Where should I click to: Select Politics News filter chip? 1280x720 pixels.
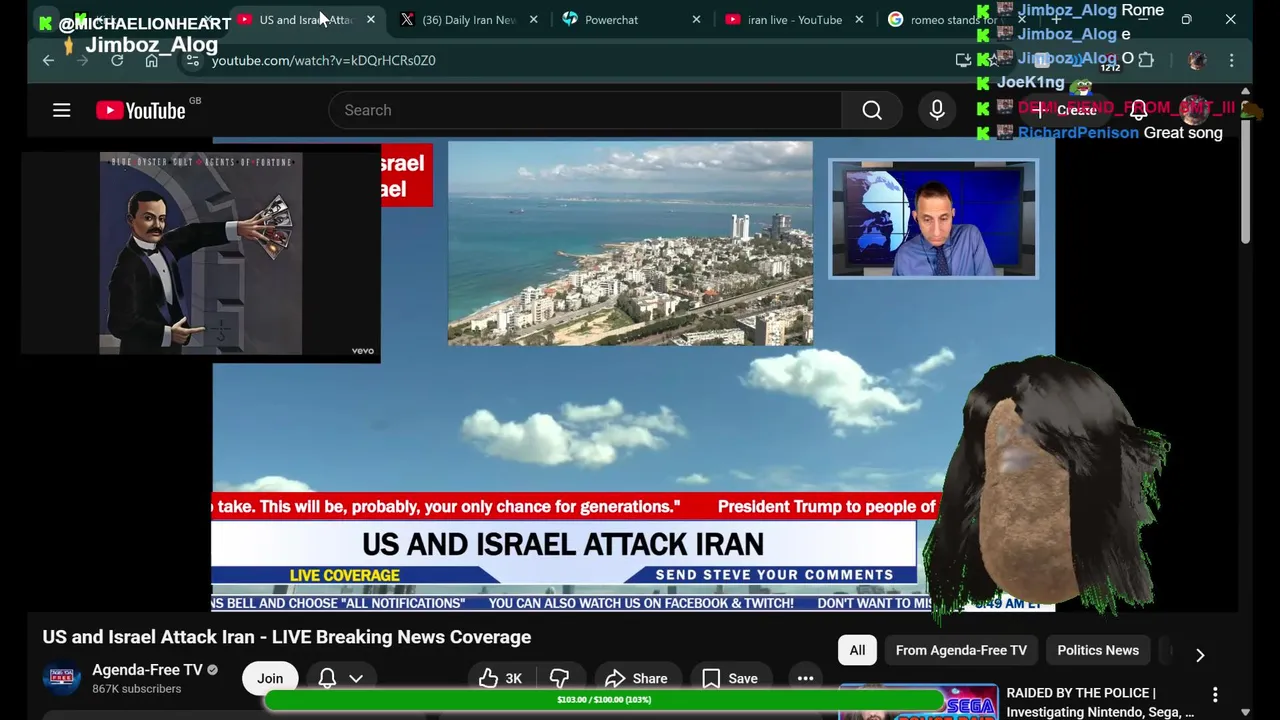tap(1098, 650)
